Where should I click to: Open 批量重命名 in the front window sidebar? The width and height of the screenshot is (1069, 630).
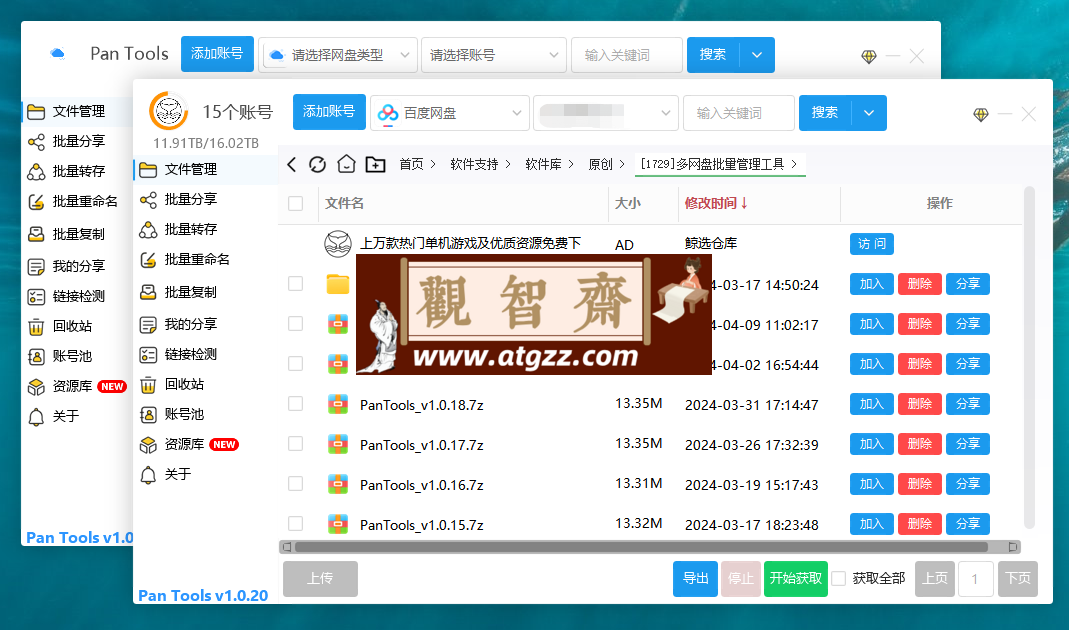coord(196,259)
